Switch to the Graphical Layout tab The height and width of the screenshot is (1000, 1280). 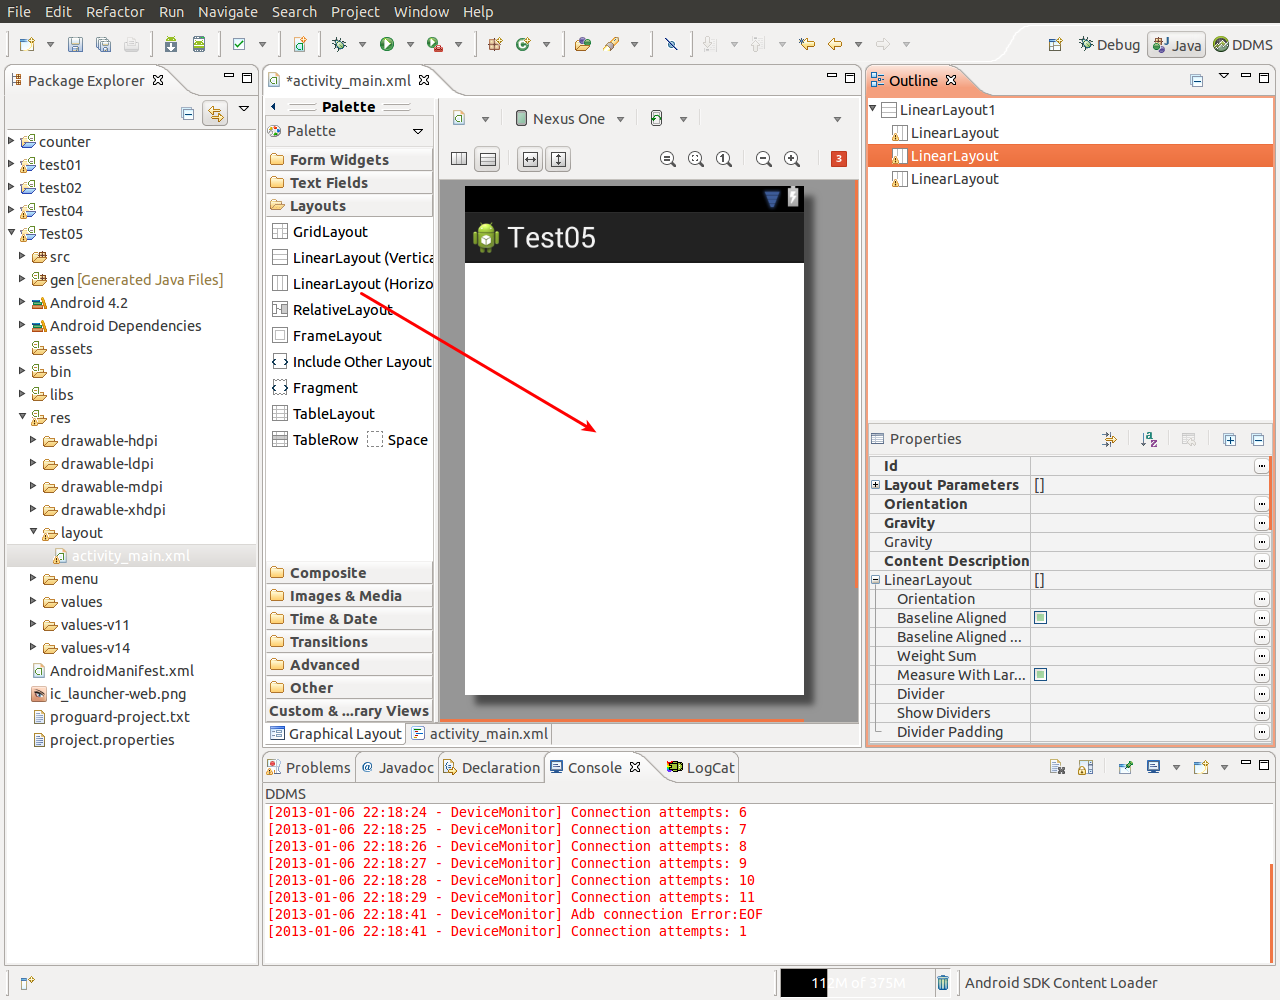click(335, 734)
